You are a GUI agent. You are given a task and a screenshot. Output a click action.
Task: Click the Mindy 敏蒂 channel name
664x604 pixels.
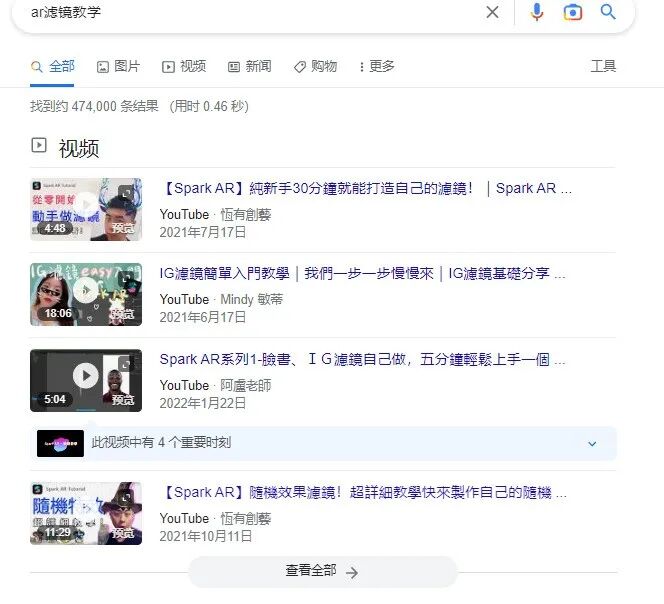pyautogui.click(x=252, y=299)
